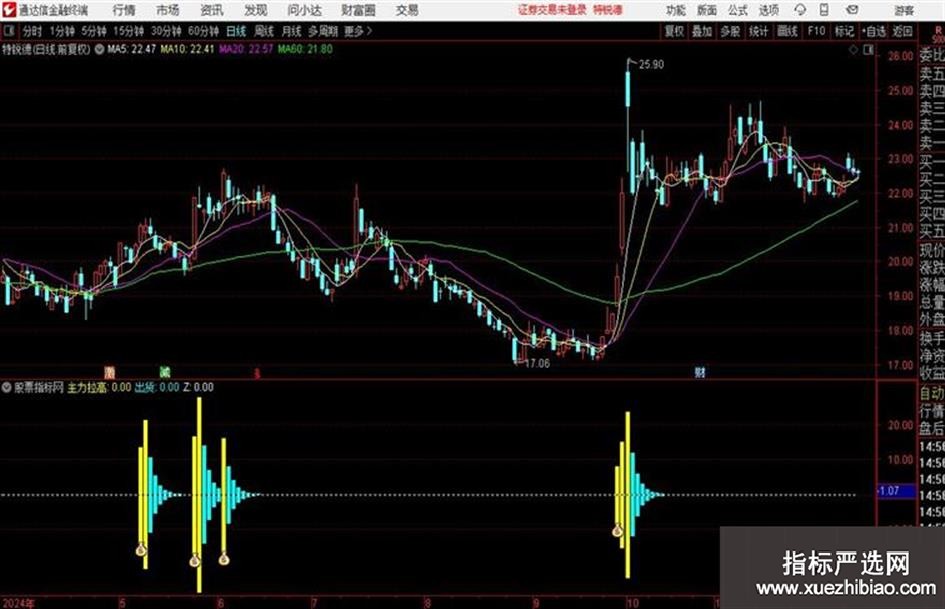The width and height of the screenshot is (945, 609).
Task: Select the 日线 period tab
Action: pyautogui.click(x=236, y=31)
